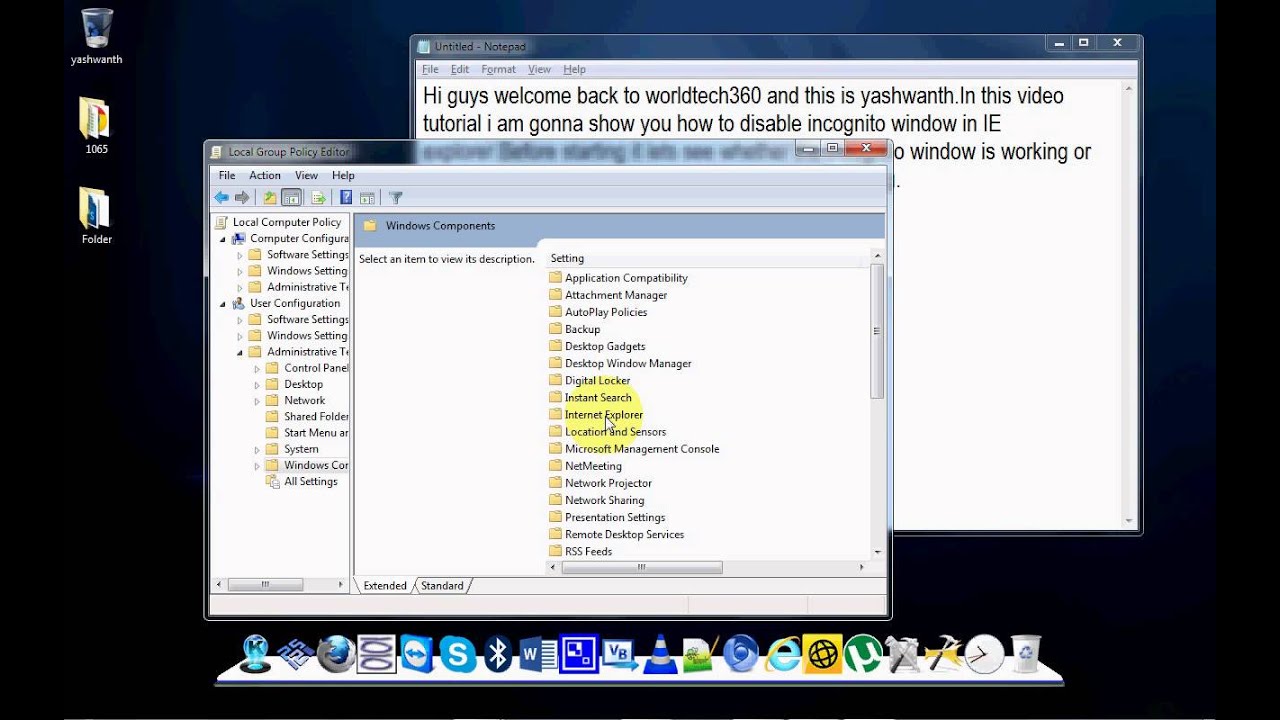Switch to the Extended tab
Screen dimensions: 1280x720
tap(385, 586)
